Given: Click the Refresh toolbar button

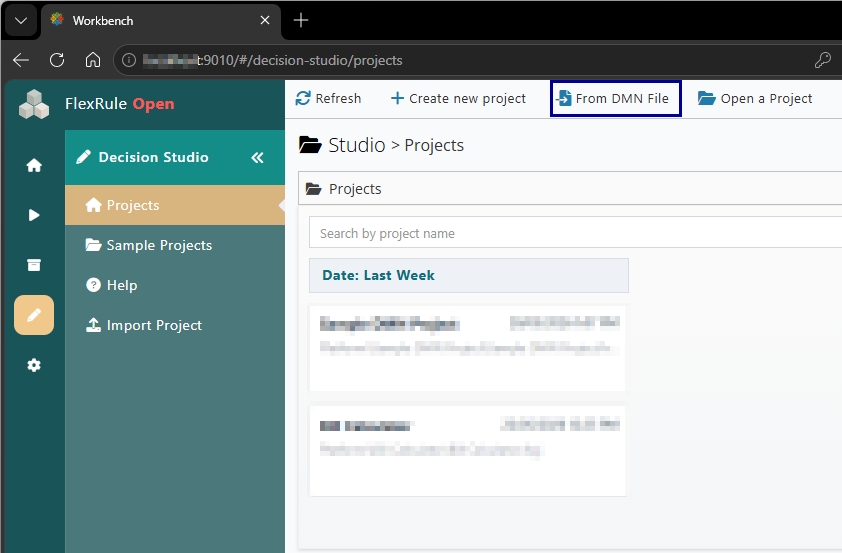Looking at the screenshot, I should coord(328,99).
